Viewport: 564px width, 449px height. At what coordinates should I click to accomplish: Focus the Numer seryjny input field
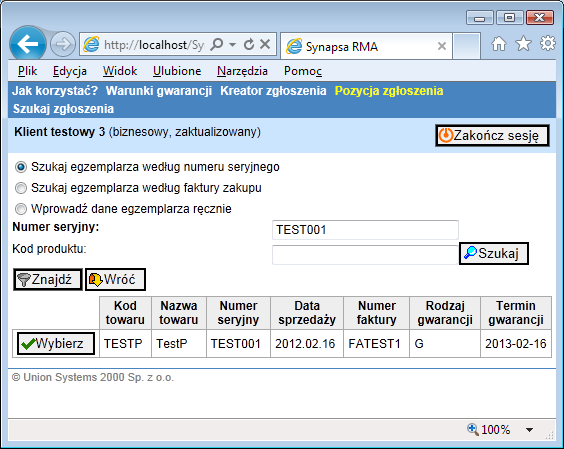point(365,230)
